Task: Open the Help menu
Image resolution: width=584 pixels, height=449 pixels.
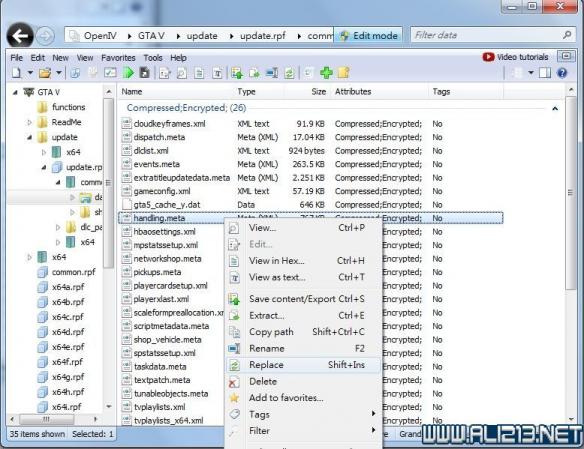Action: (178, 58)
